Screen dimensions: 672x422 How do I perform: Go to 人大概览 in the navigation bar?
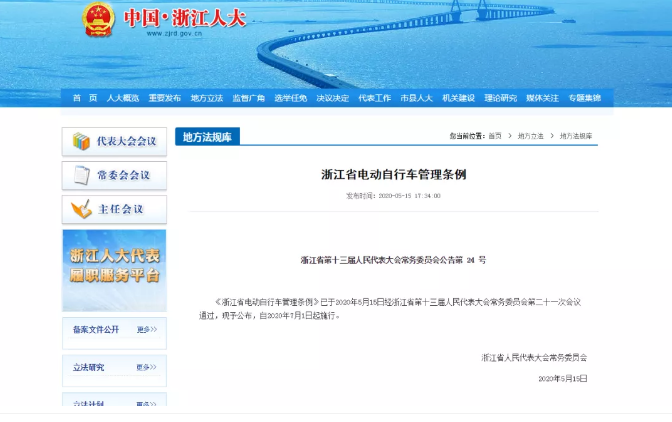point(123,98)
